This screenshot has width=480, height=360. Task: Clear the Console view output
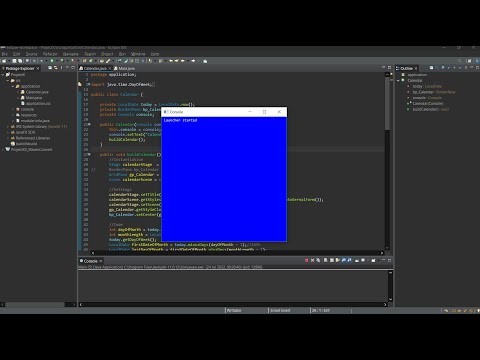(x=326, y=260)
